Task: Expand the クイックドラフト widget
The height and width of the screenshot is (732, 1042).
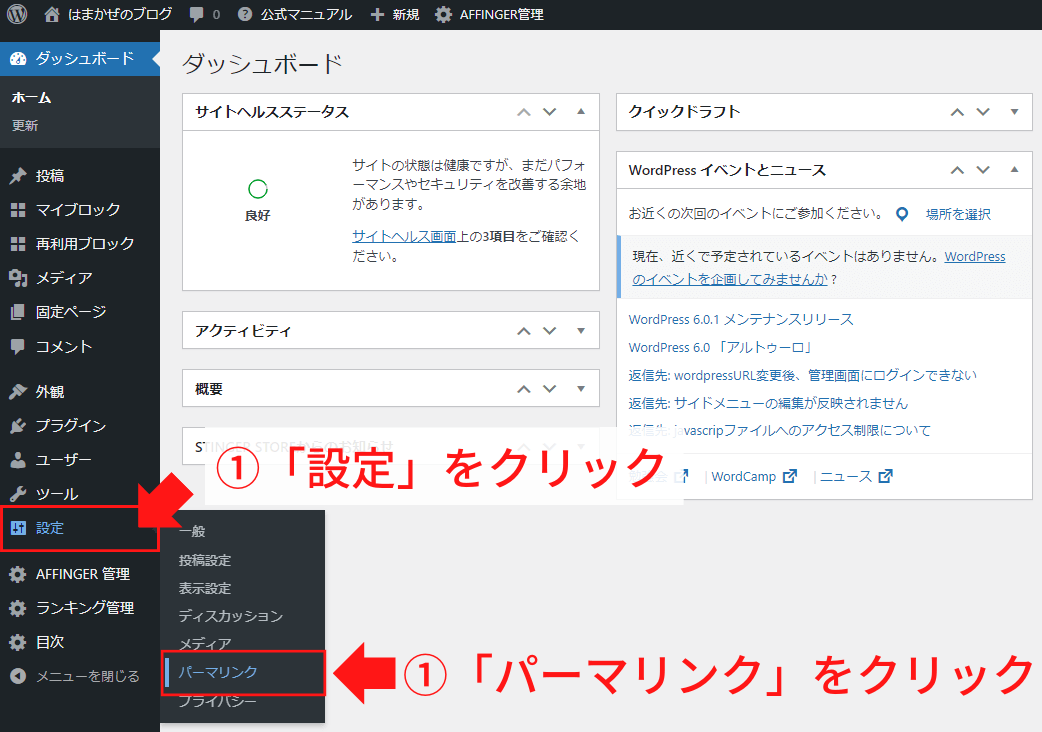Action: pyautogui.click(x=1013, y=112)
